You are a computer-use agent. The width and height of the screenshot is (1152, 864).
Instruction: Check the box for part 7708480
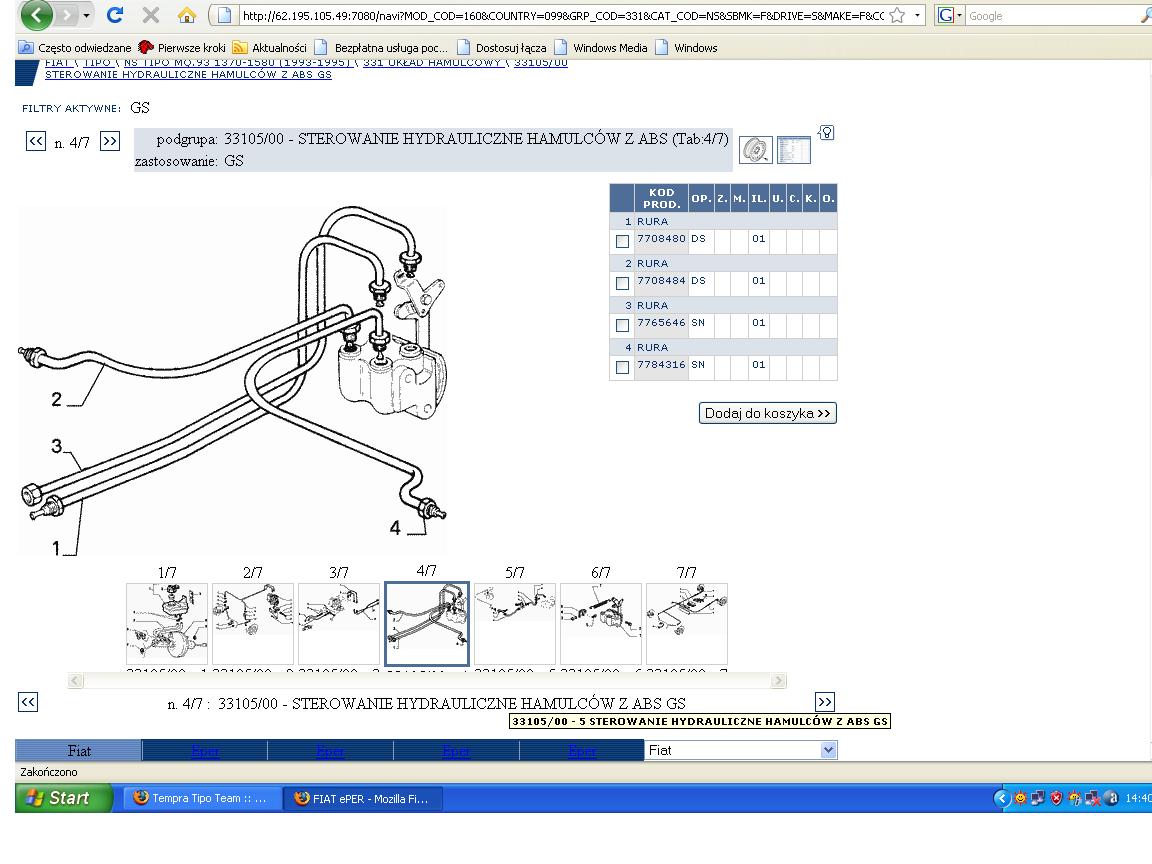tap(622, 241)
